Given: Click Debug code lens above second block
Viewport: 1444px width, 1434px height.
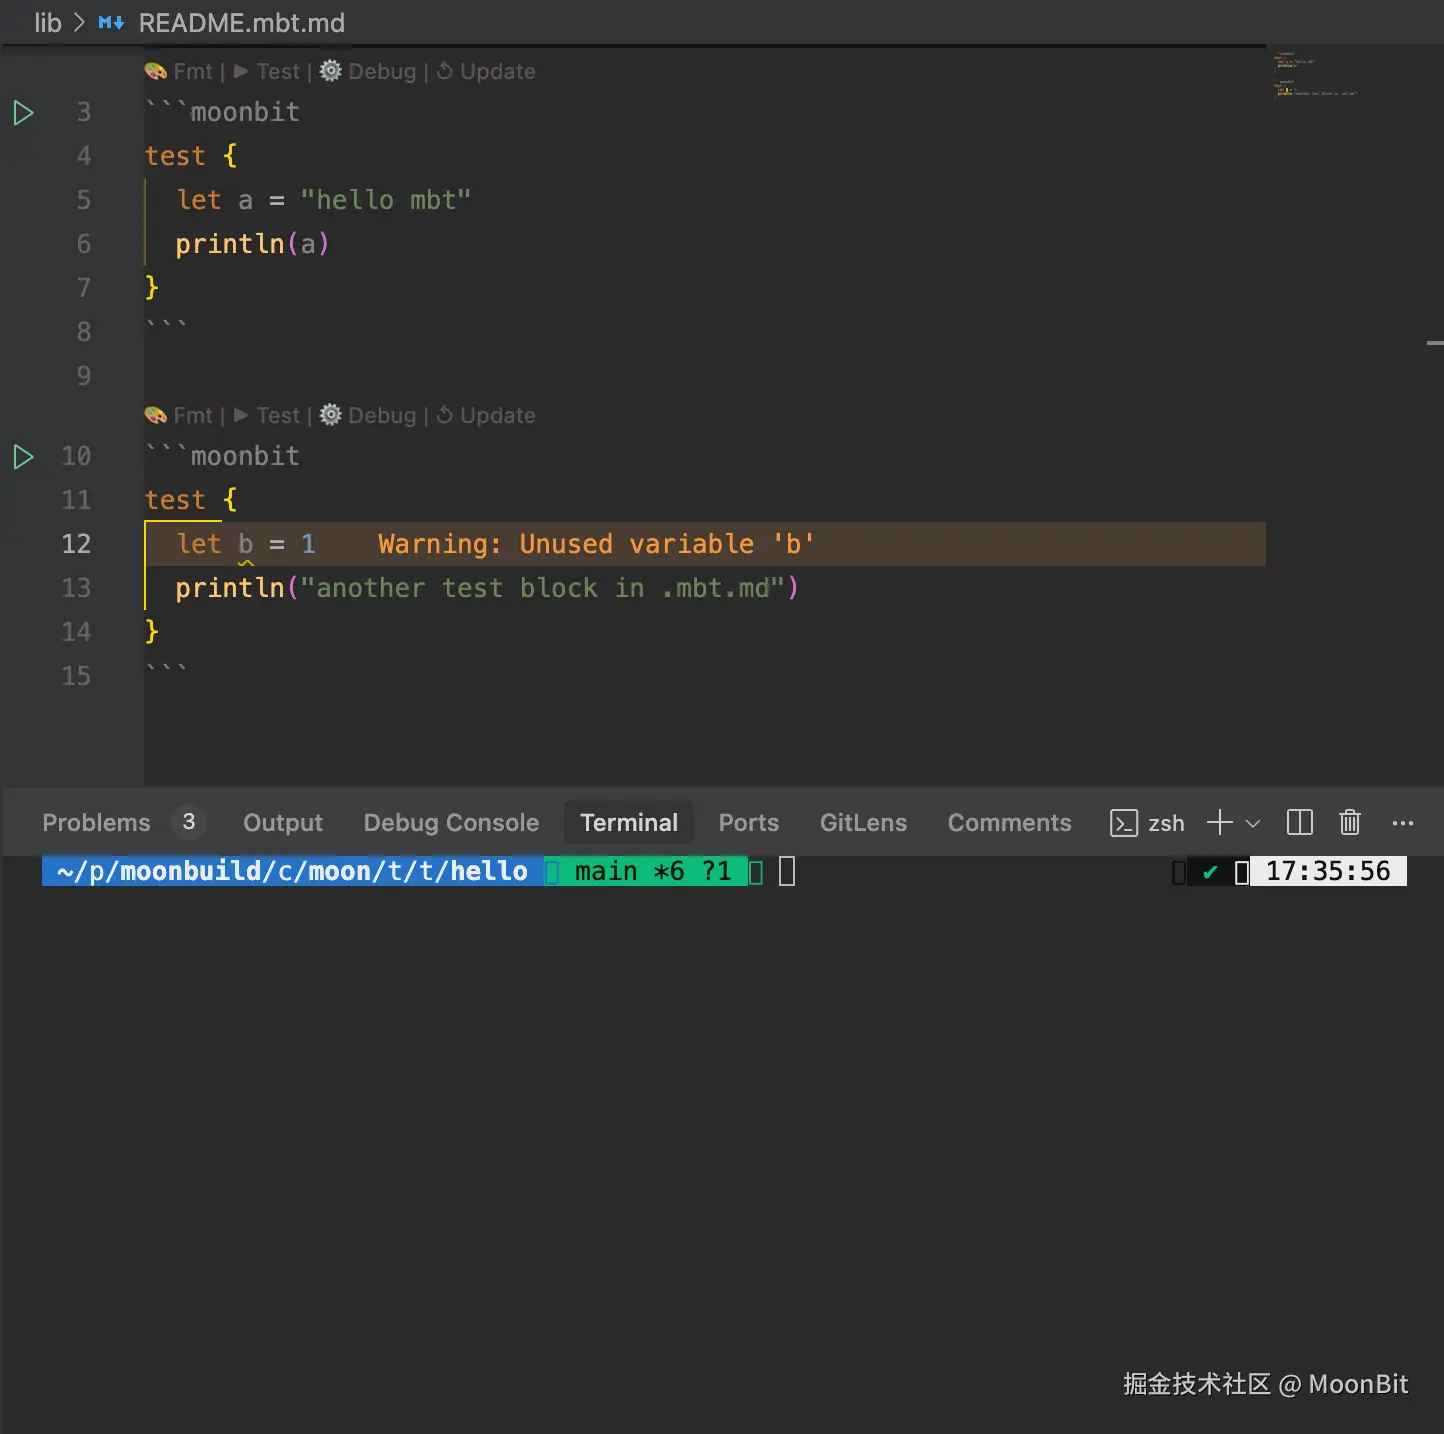Looking at the screenshot, I should point(368,416).
